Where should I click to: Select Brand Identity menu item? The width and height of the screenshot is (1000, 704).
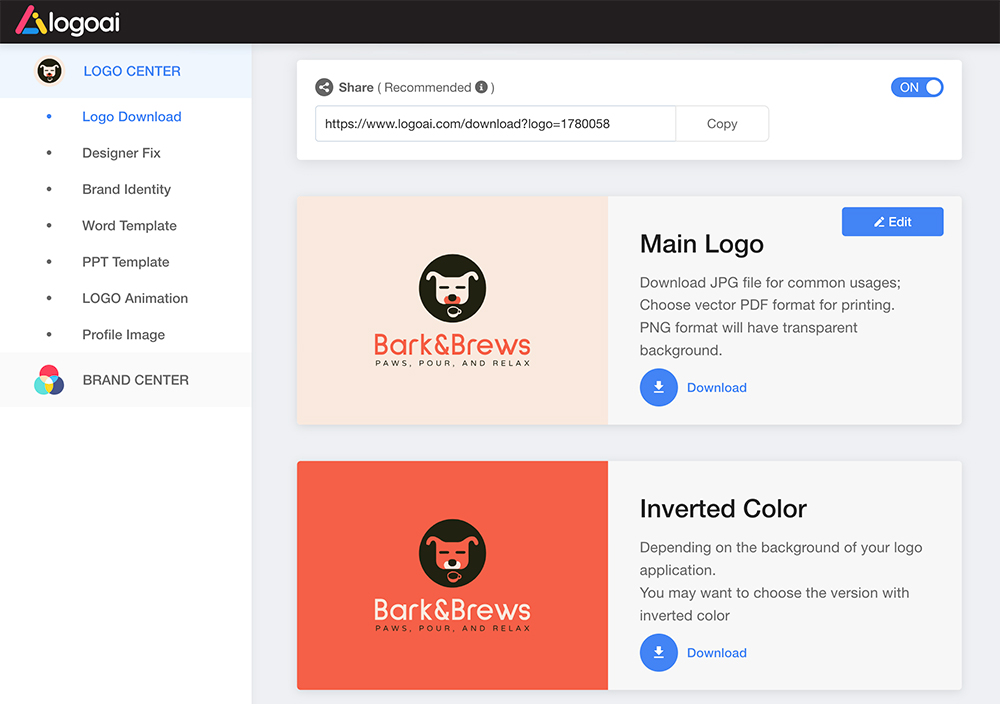[126, 189]
